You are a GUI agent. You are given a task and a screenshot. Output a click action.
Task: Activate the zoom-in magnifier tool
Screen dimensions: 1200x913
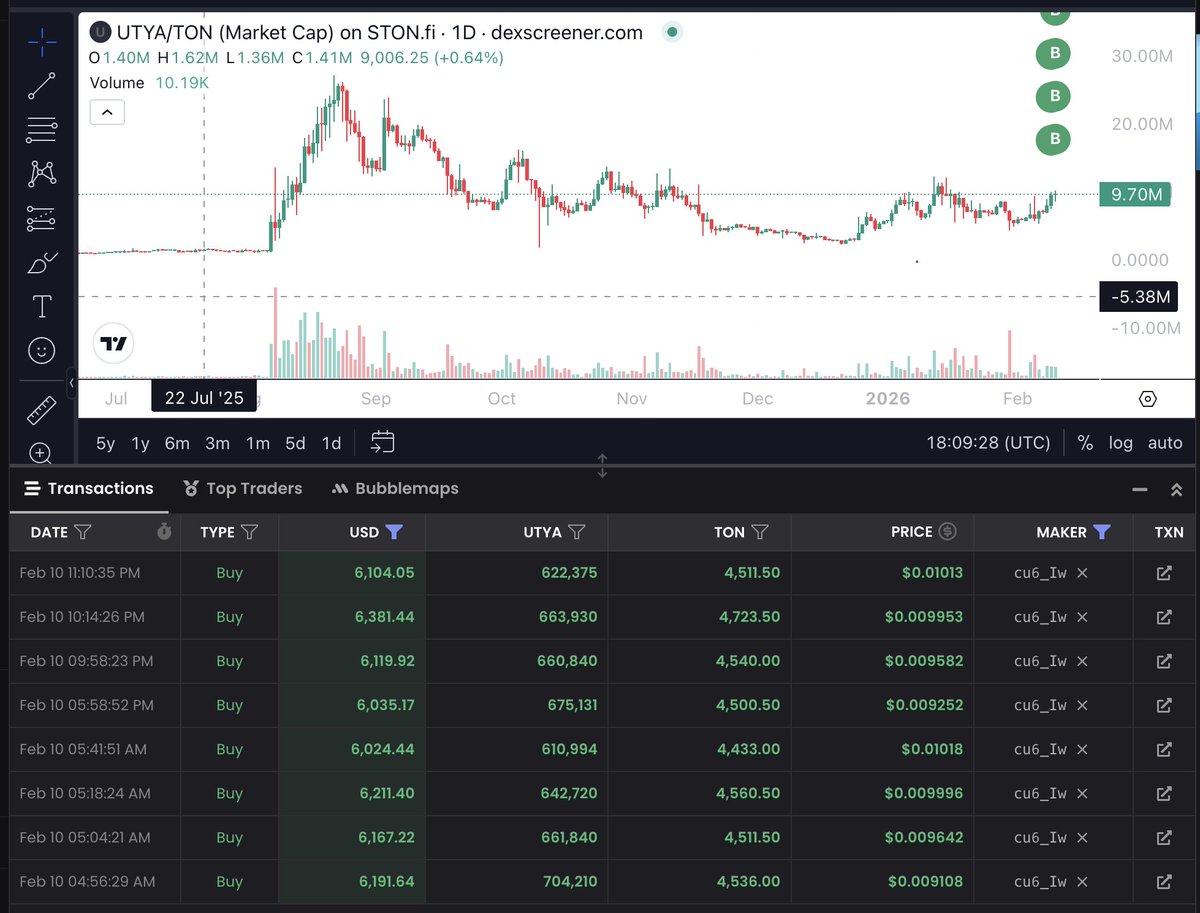click(x=41, y=453)
